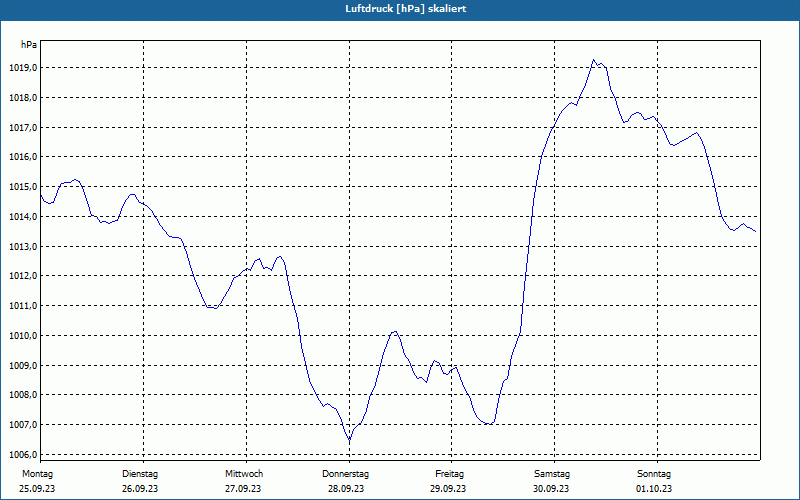Select the 1016,0 axis value
The height and width of the screenshot is (500, 800).
[23, 157]
